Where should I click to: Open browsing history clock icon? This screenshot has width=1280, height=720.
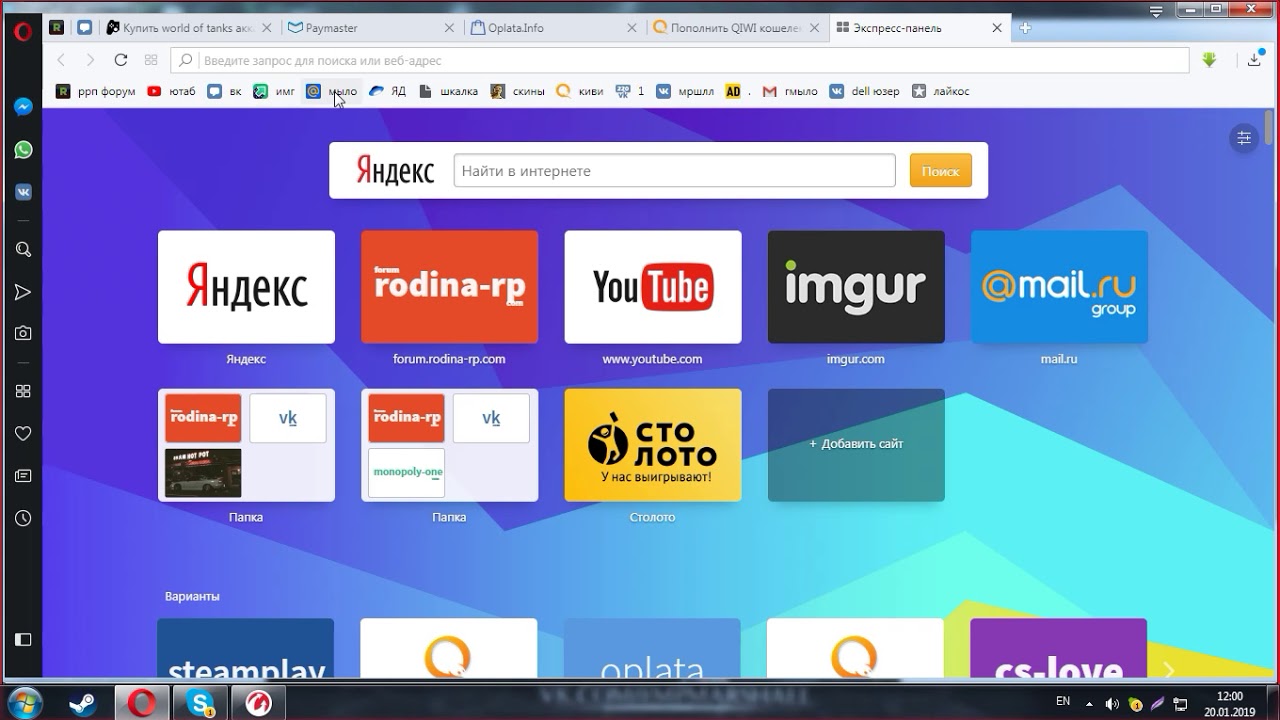[x=23, y=518]
